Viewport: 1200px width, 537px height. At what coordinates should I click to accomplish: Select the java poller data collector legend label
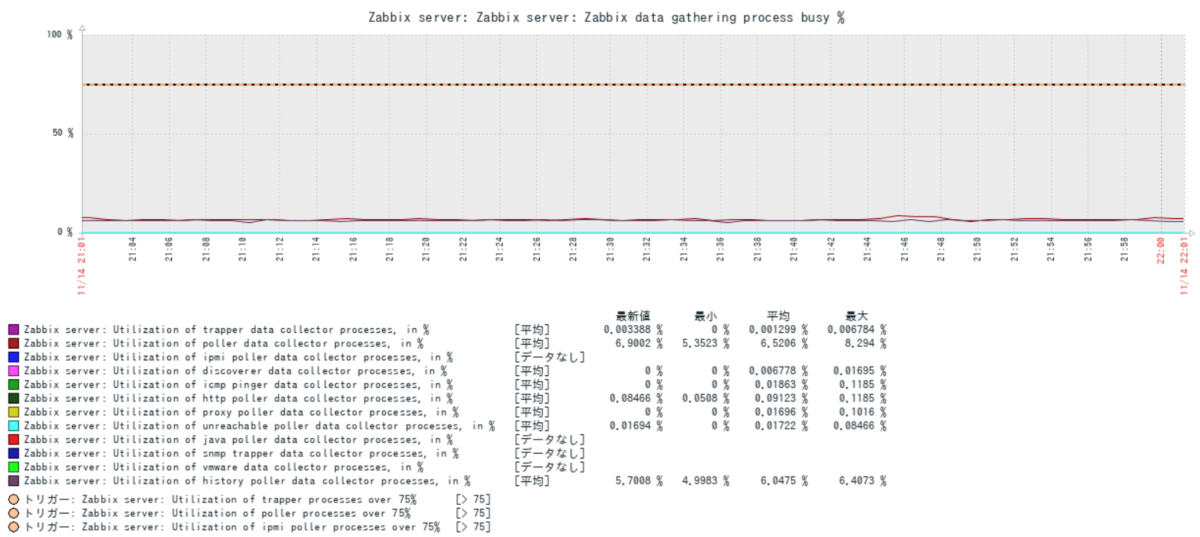(239, 439)
